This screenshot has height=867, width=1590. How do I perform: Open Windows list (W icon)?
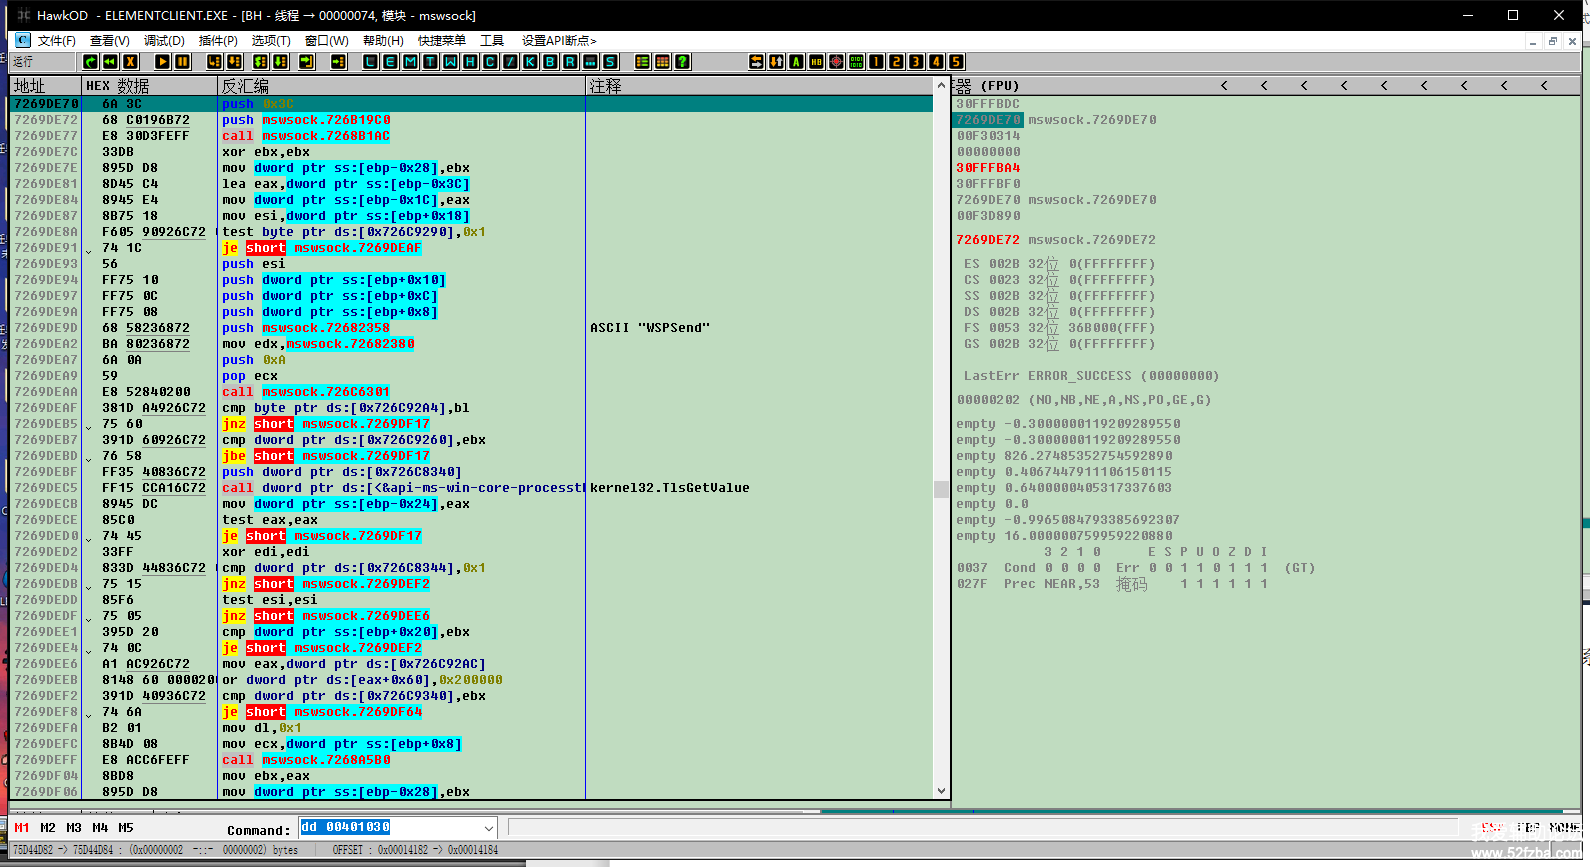pos(450,62)
